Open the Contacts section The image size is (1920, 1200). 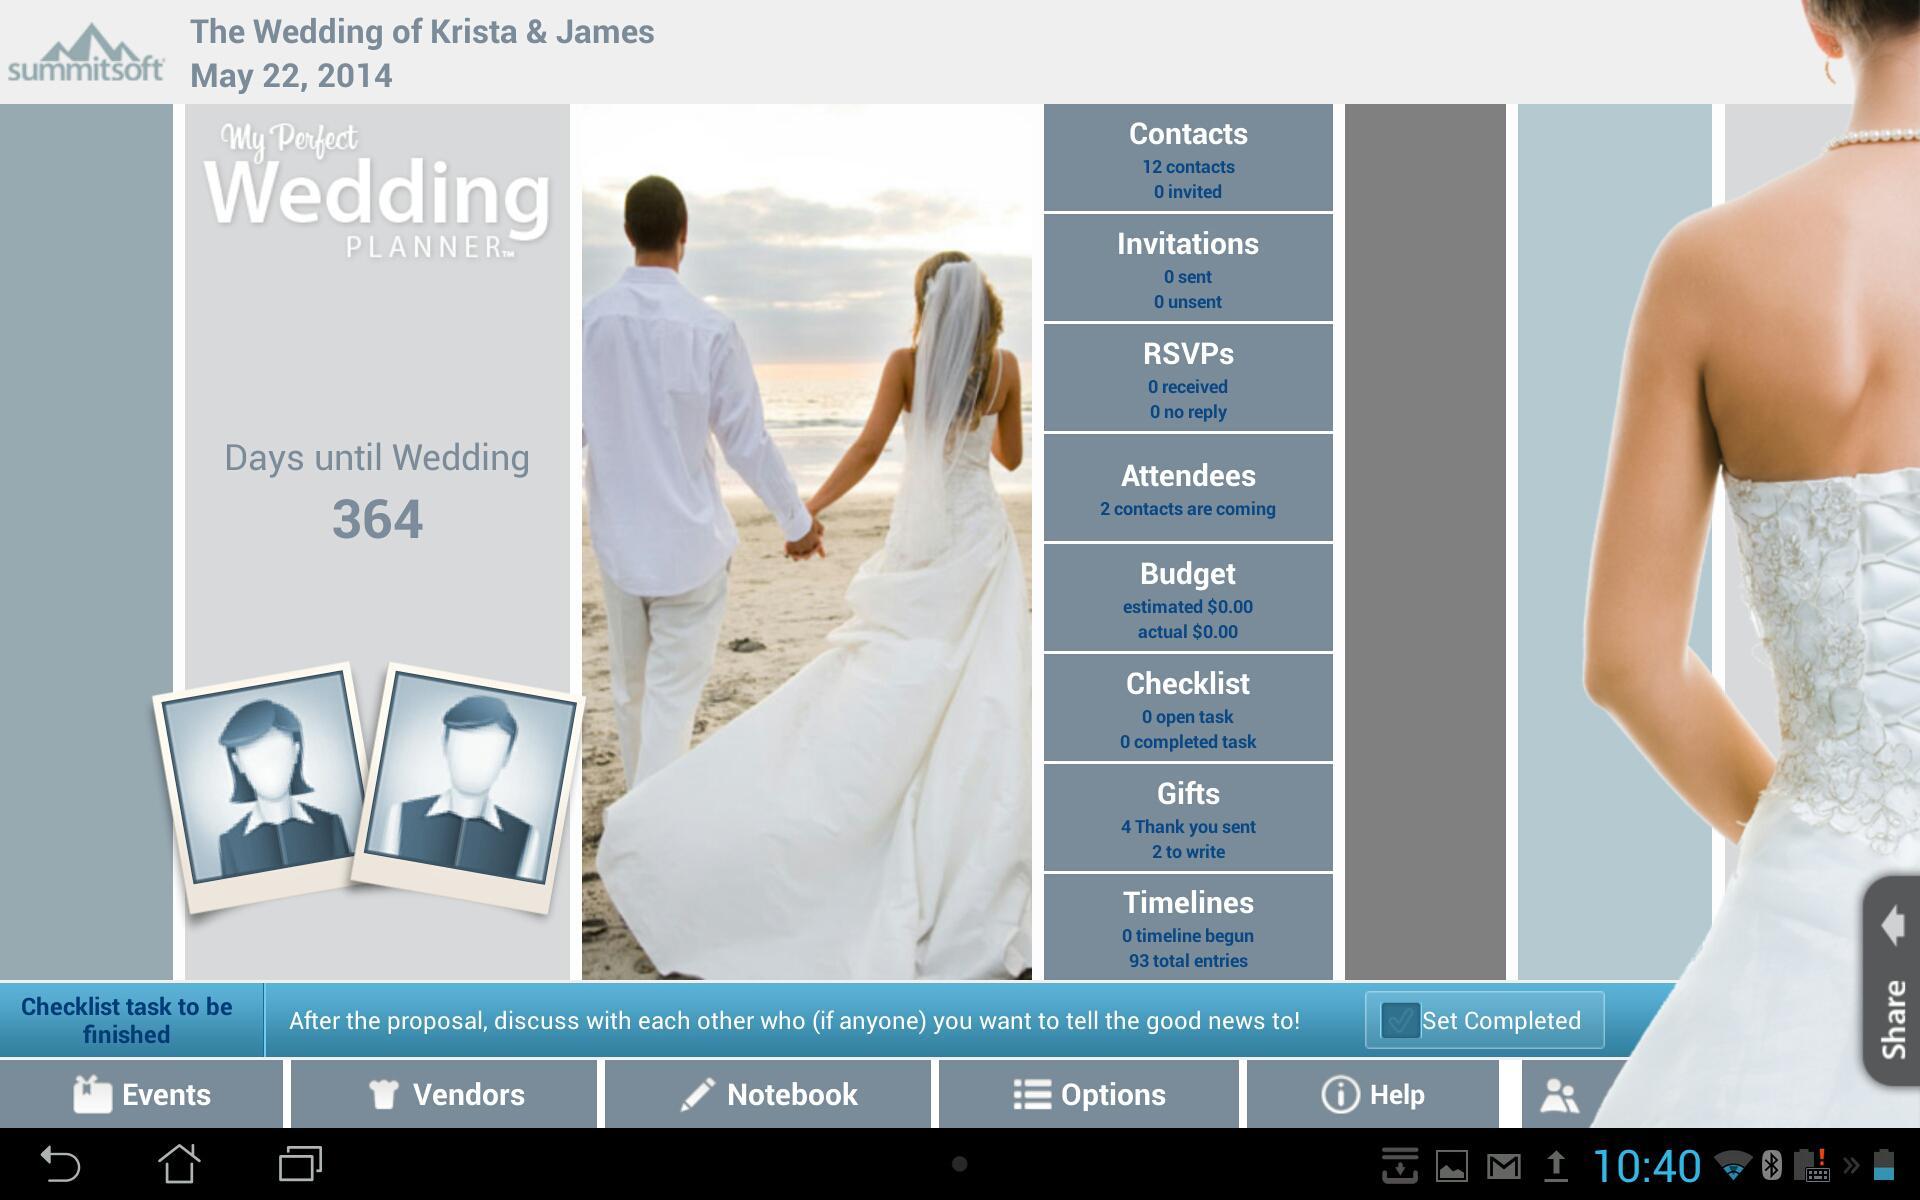point(1187,158)
